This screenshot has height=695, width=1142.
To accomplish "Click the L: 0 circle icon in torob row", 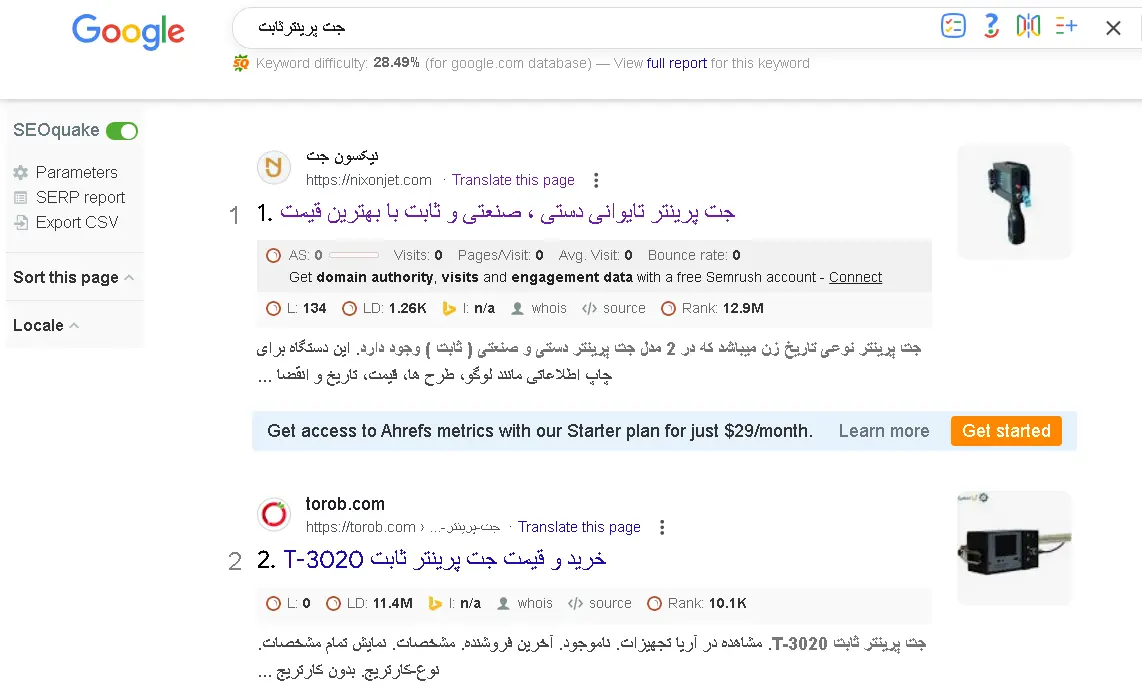I will tap(273, 604).
